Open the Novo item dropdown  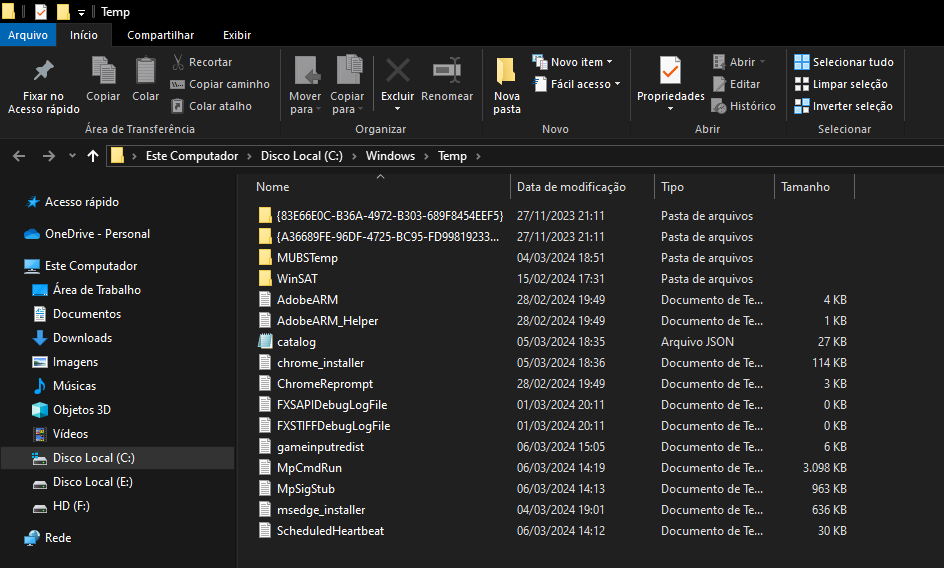573,62
